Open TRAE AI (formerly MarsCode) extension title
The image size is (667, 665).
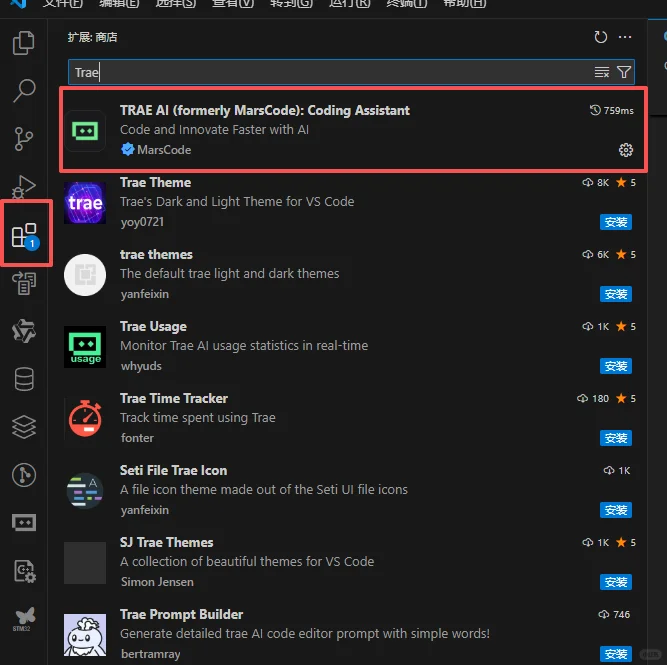[265, 111]
